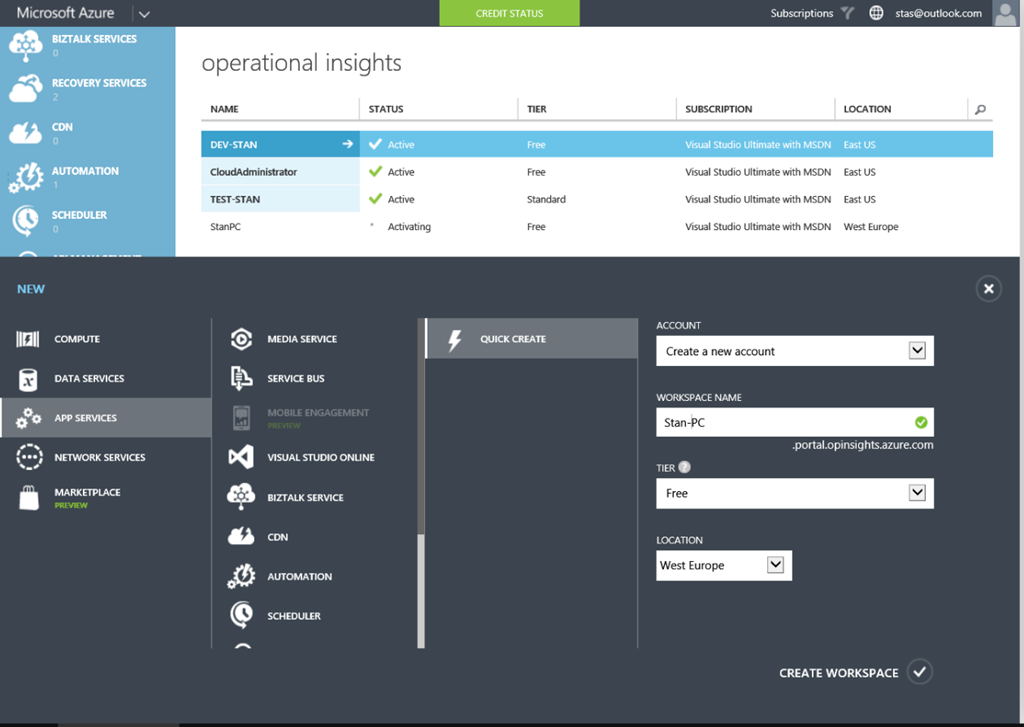Click the Scheduler icon in sidebar
The width and height of the screenshot is (1024, 727).
(25, 219)
